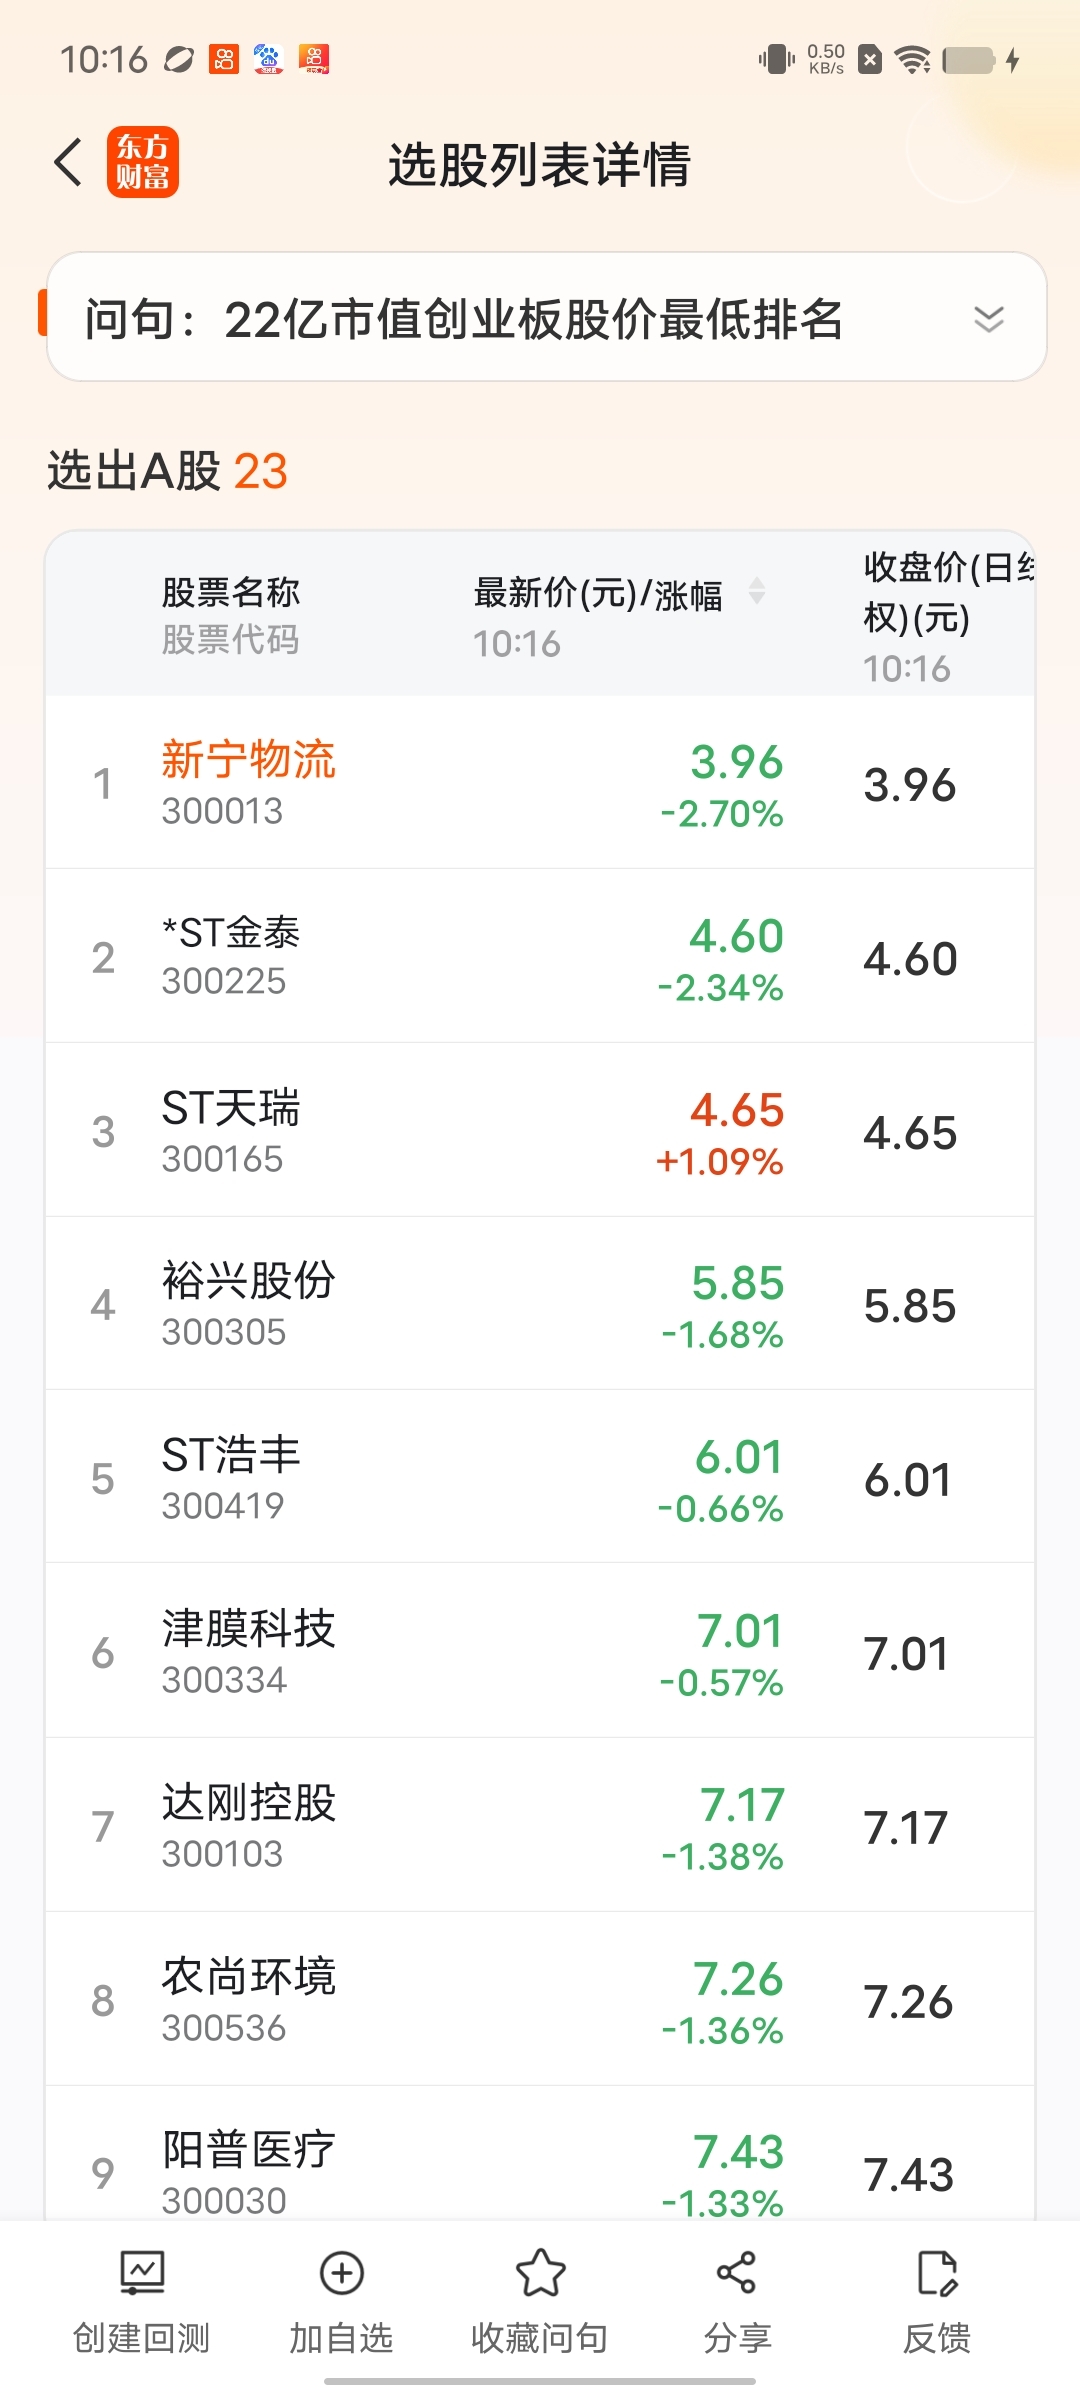This screenshot has width=1080, height=2388.
Task: Tap the 加自选 plus icon
Action: click(x=341, y=2273)
